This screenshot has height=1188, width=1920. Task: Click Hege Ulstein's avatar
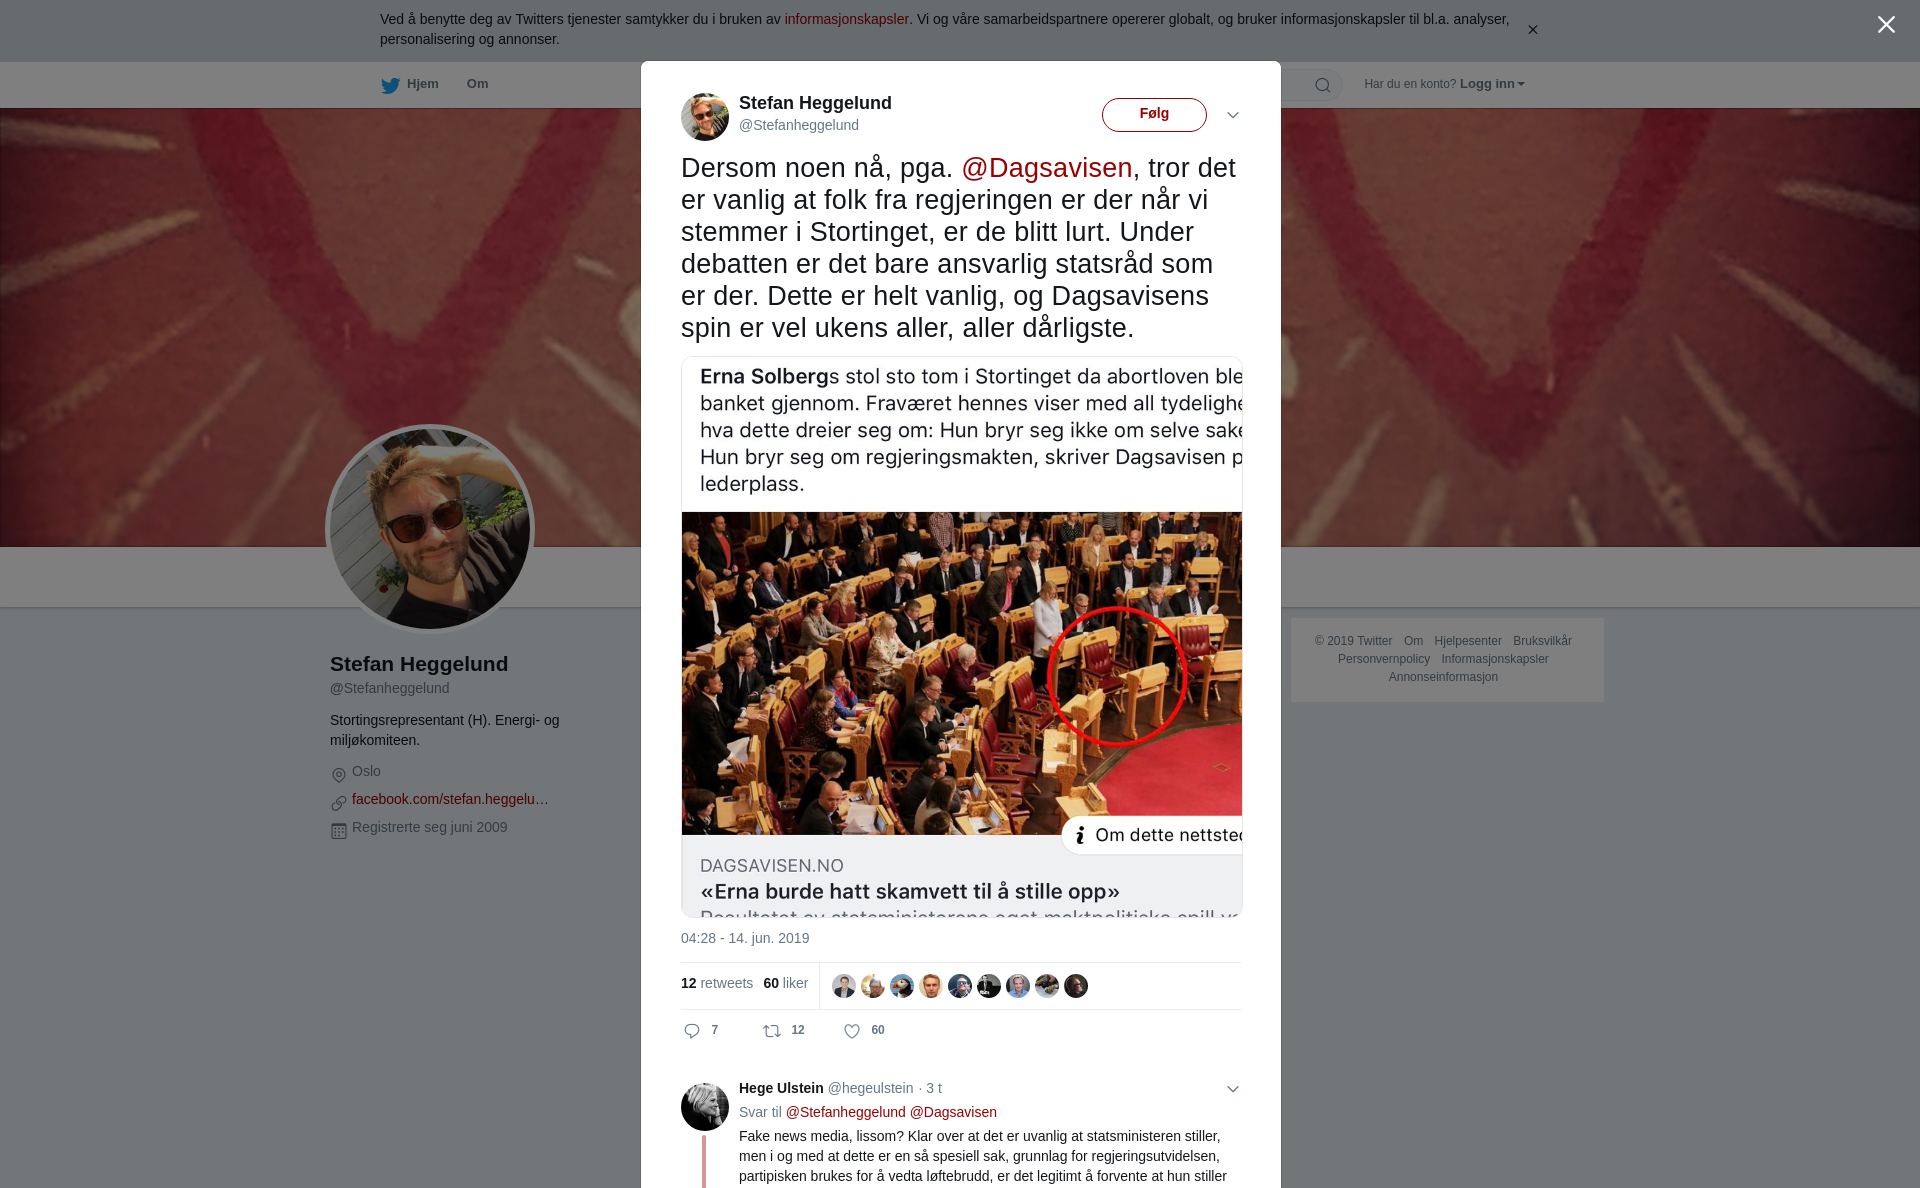coord(705,1107)
